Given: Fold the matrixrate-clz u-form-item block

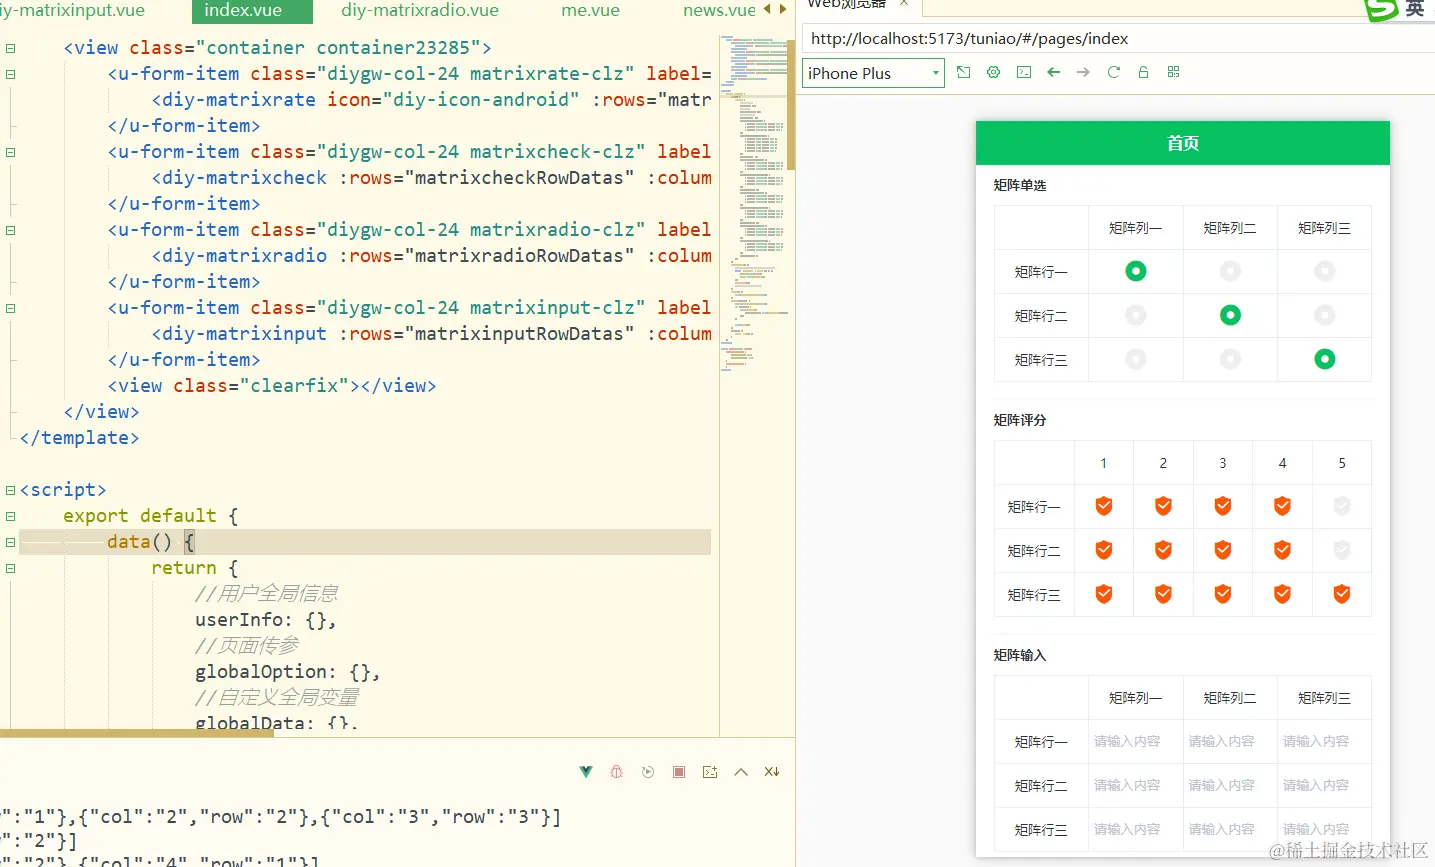Looking at the screenshot, I should [10, 74].
